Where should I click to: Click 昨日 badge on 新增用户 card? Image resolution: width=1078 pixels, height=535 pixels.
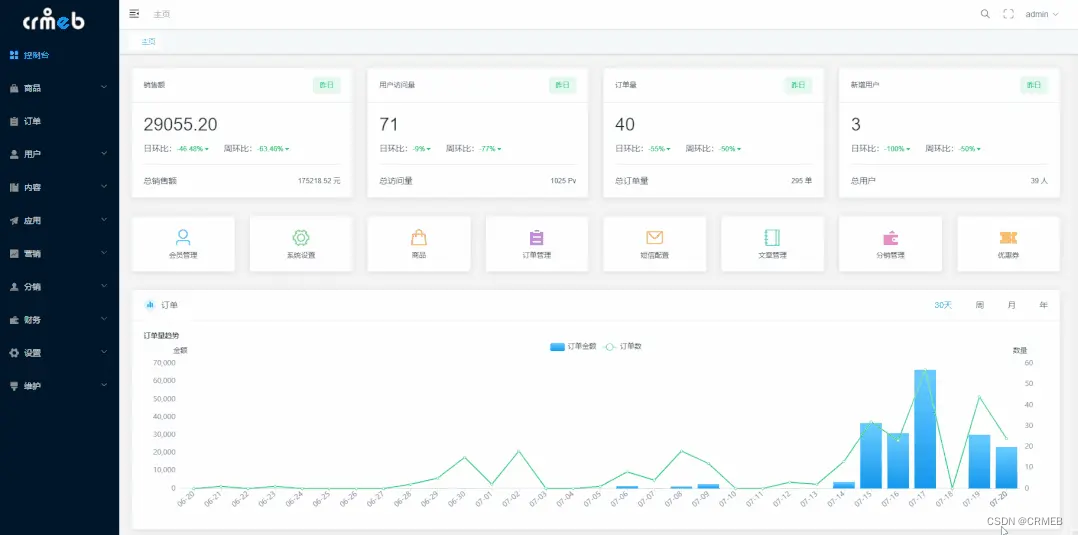tap(1034, 85)
